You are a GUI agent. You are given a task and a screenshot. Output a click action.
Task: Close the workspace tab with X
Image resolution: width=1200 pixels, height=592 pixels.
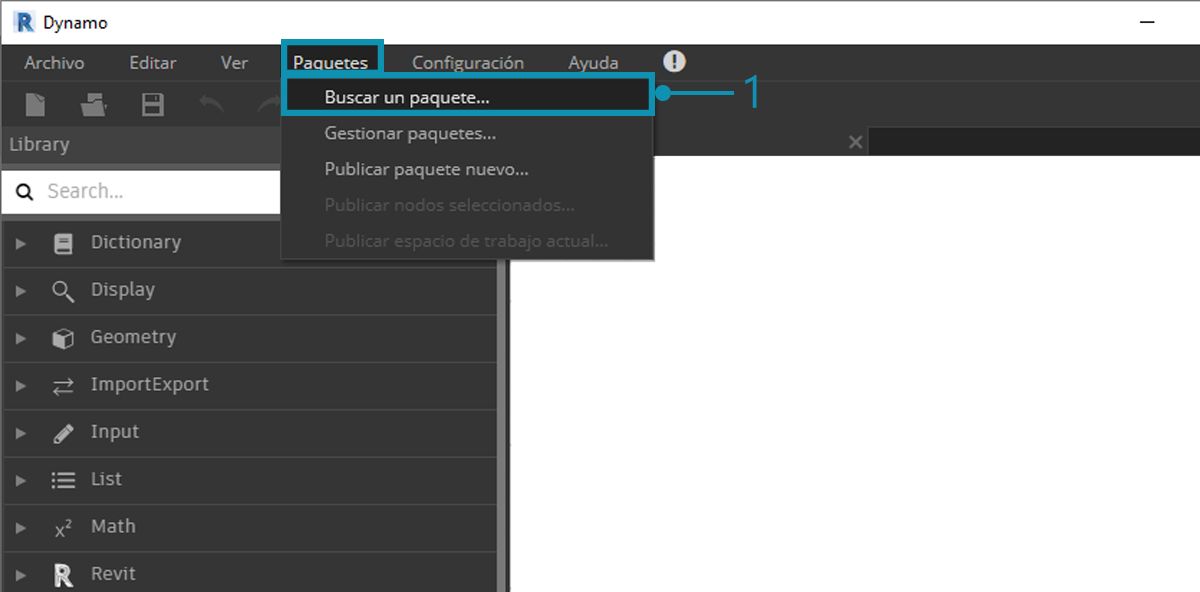855,142
